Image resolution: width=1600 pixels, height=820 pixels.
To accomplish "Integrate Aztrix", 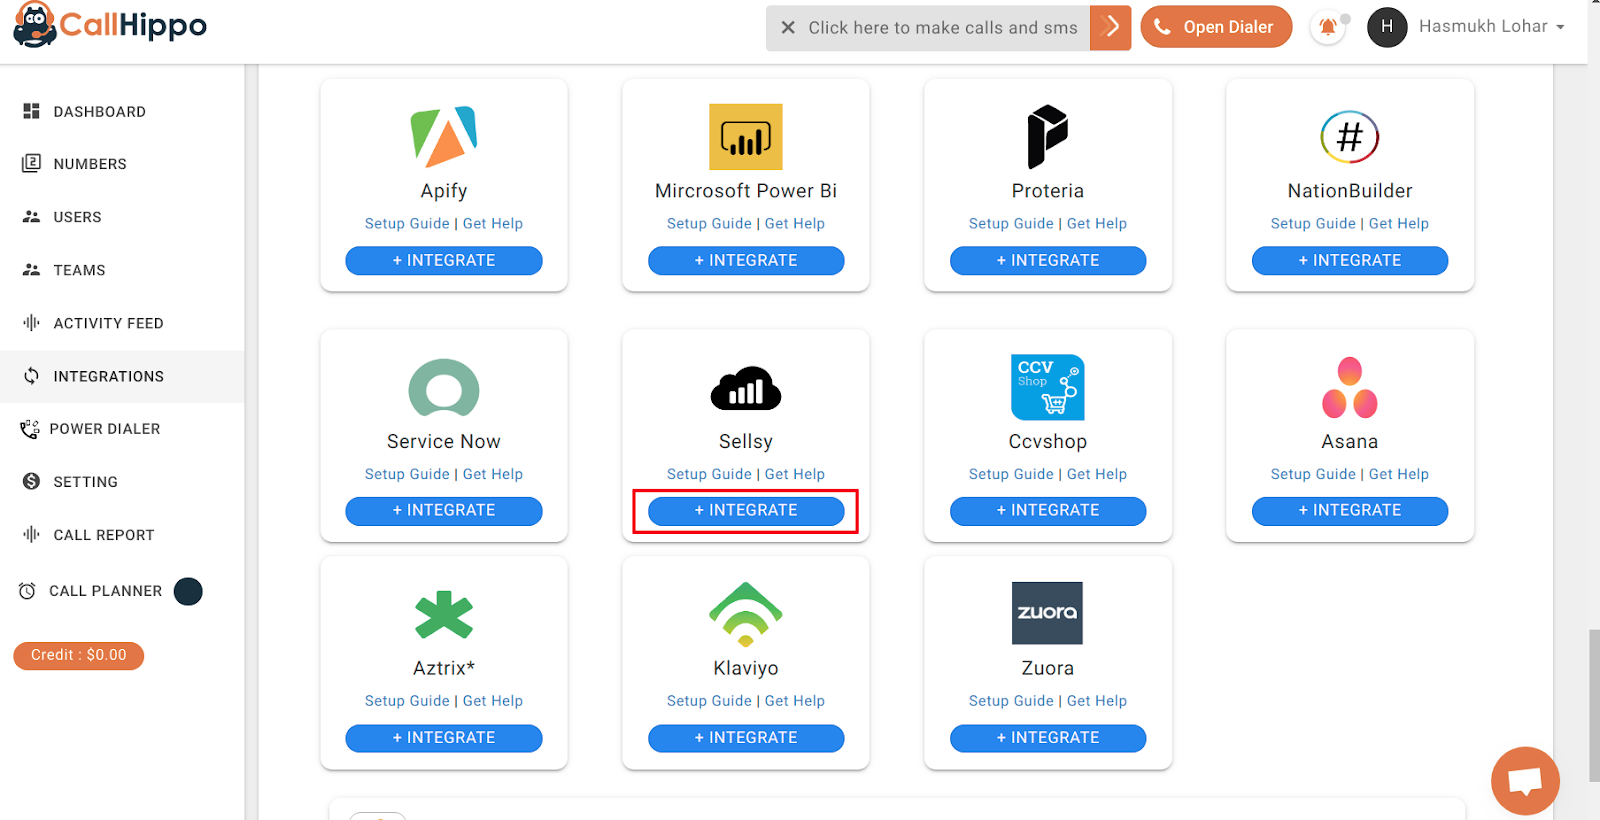I will point(444,738).
